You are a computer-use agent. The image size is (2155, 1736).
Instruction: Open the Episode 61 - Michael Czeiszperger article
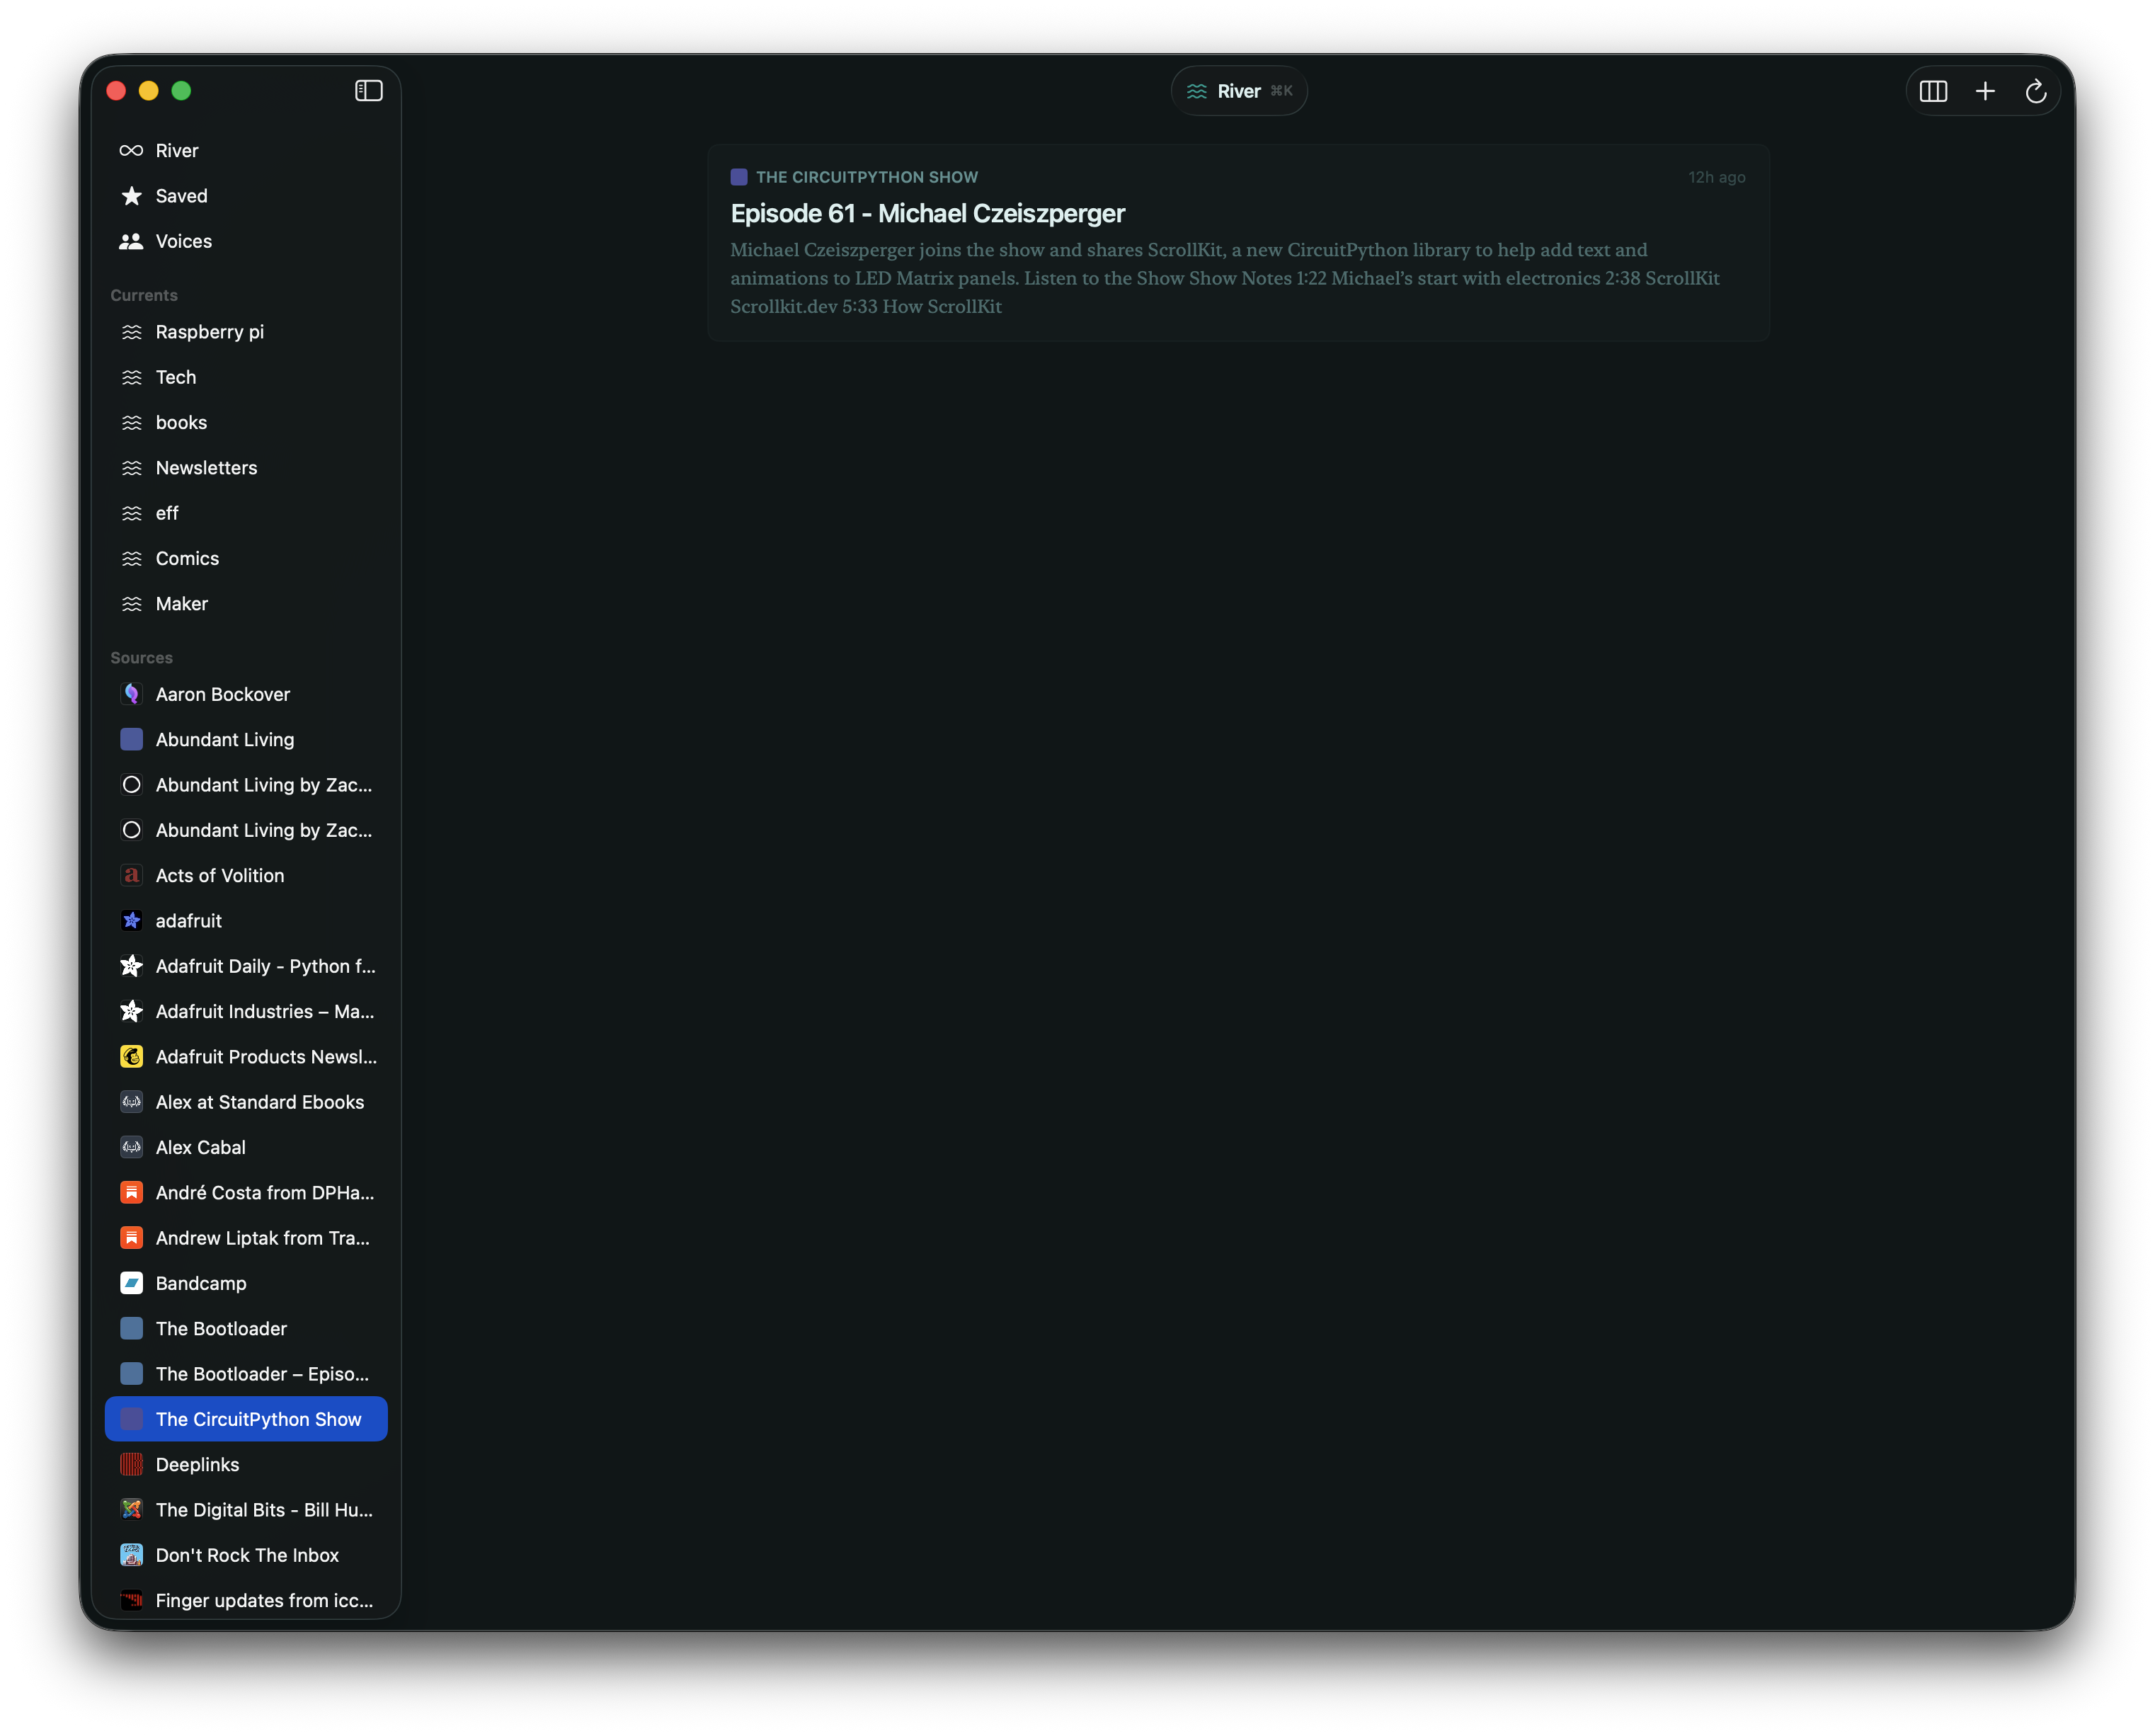(x=927, y=214)
